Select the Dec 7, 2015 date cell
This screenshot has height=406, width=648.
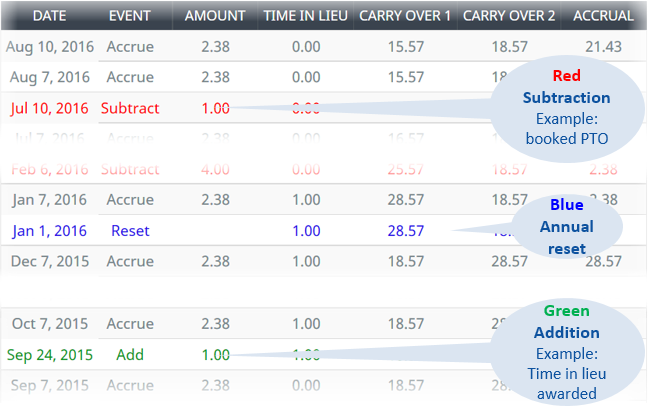tap(49, 261)
